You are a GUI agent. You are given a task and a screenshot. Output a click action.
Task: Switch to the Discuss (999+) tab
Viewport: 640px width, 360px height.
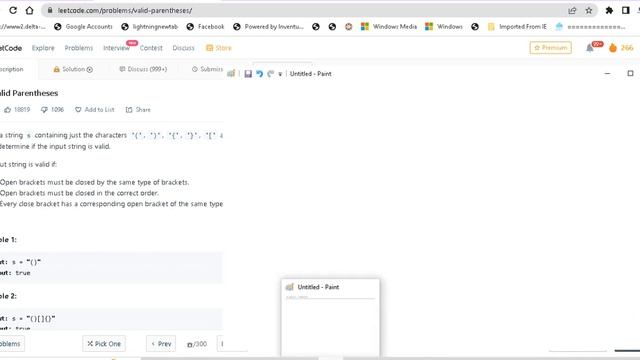[143, 69]
